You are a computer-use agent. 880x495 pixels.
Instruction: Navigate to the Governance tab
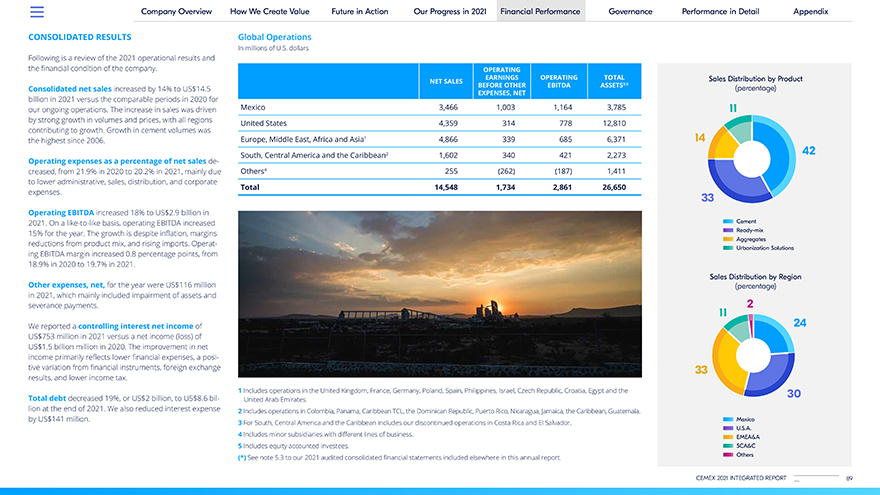(x=630, y=11)
